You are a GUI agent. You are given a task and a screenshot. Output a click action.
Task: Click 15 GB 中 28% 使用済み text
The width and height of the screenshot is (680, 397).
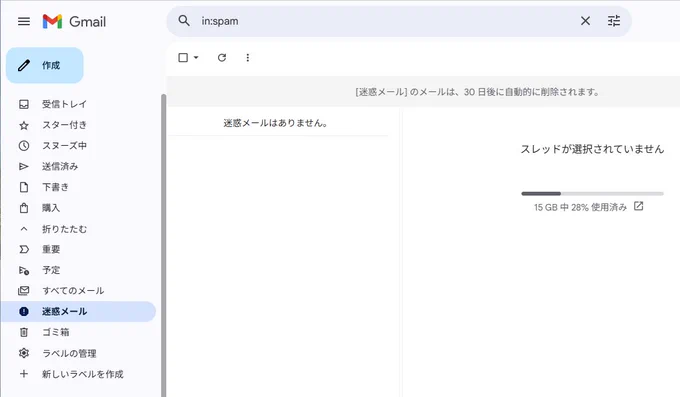(x=580, y=207)
